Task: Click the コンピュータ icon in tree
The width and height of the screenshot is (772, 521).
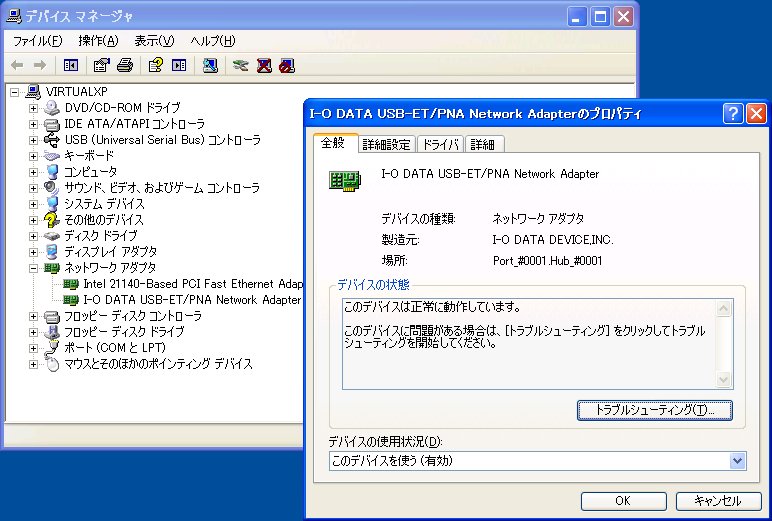Action: (52, 171)
